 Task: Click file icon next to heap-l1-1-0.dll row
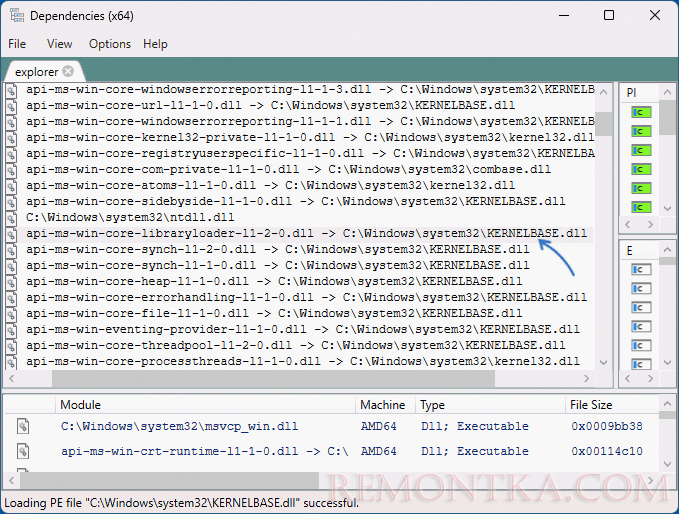pyautogui.click(x=11, y=283)
